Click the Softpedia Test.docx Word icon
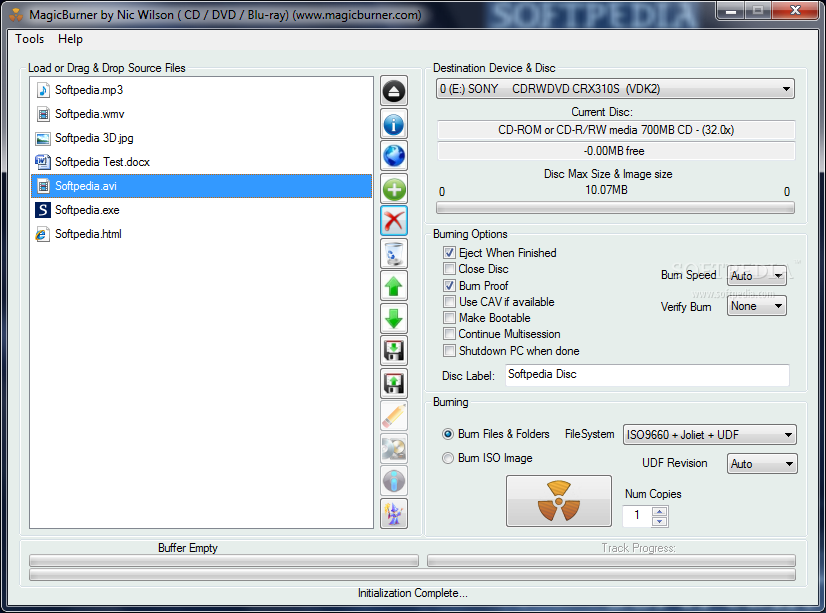The image size is (826, 613). coord(43,162)
